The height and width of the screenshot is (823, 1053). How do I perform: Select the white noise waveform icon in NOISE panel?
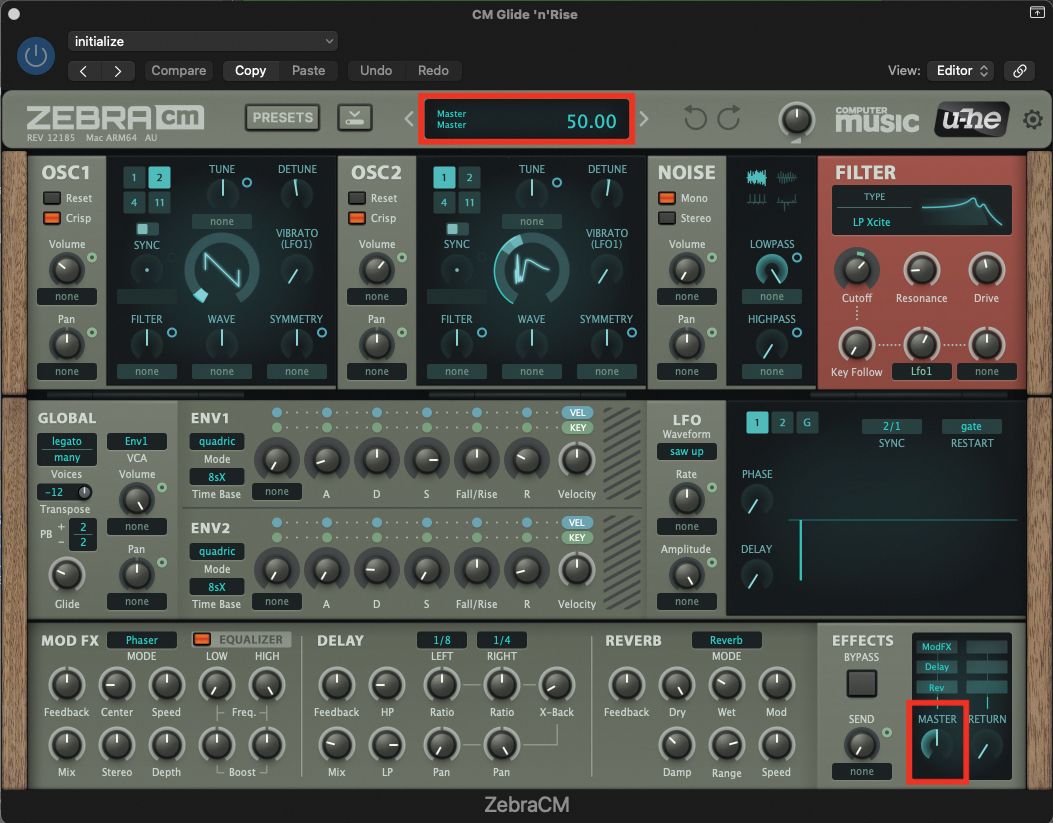click(756, 176)
